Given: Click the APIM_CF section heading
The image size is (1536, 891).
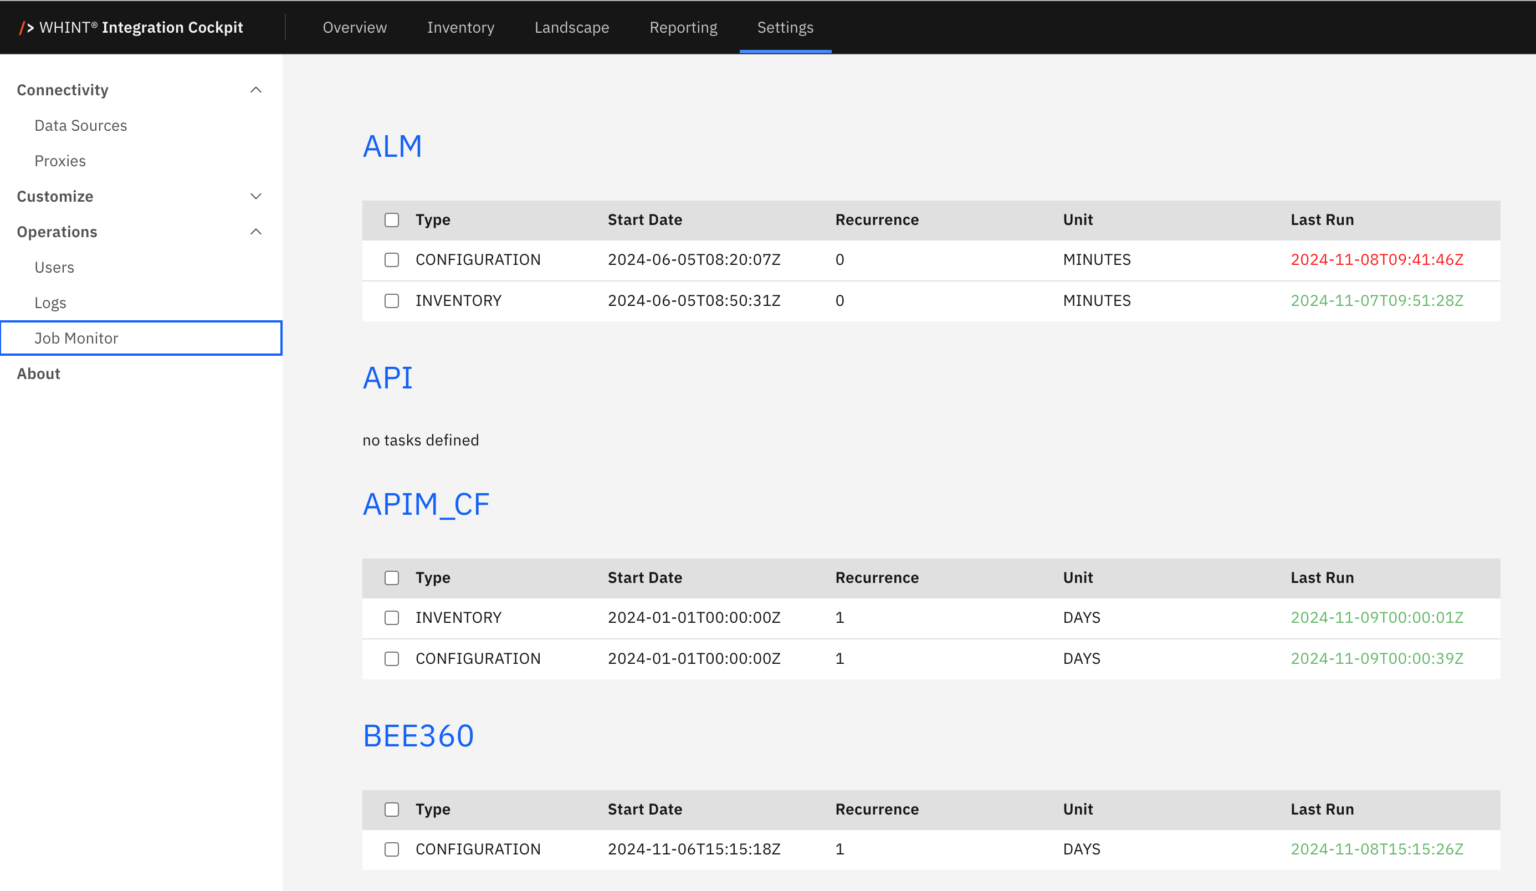Looking at the screenshot, I should click(x=426, y=504).
